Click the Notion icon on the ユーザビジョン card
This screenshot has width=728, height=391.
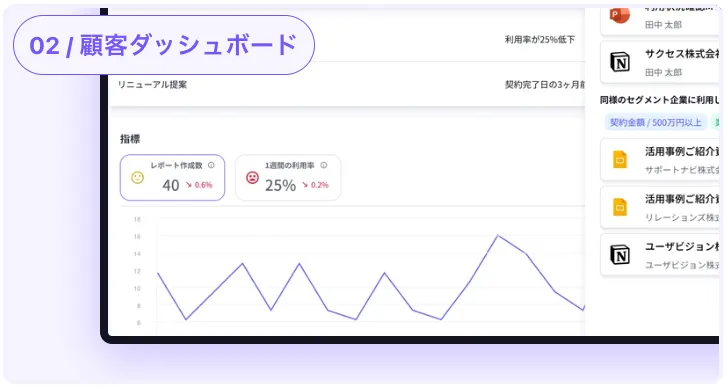(x=620, y=255)
